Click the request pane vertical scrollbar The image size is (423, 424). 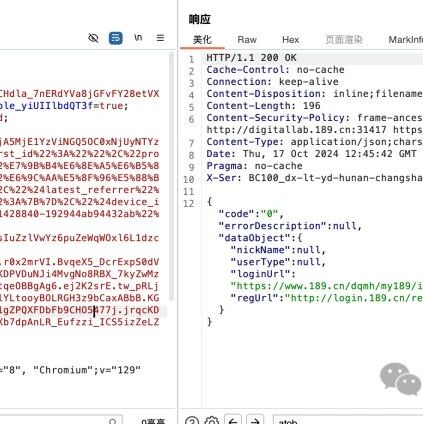[x=172, y=177]
